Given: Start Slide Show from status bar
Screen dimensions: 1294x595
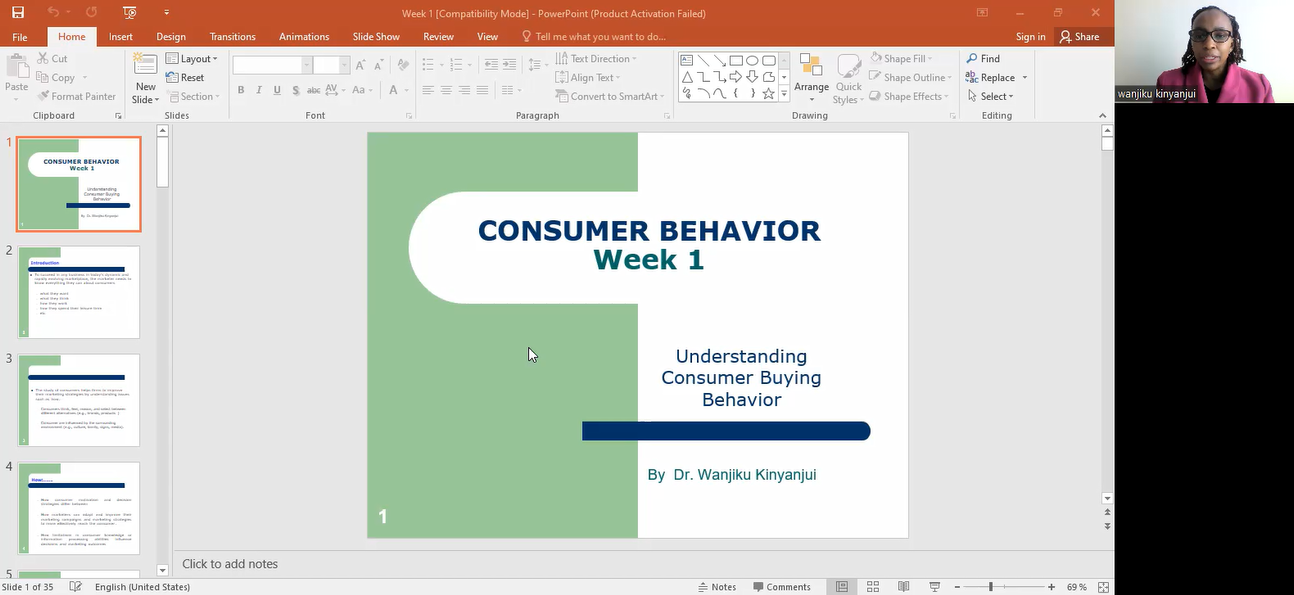Looking at the screenshot, I should coord(935,587).
